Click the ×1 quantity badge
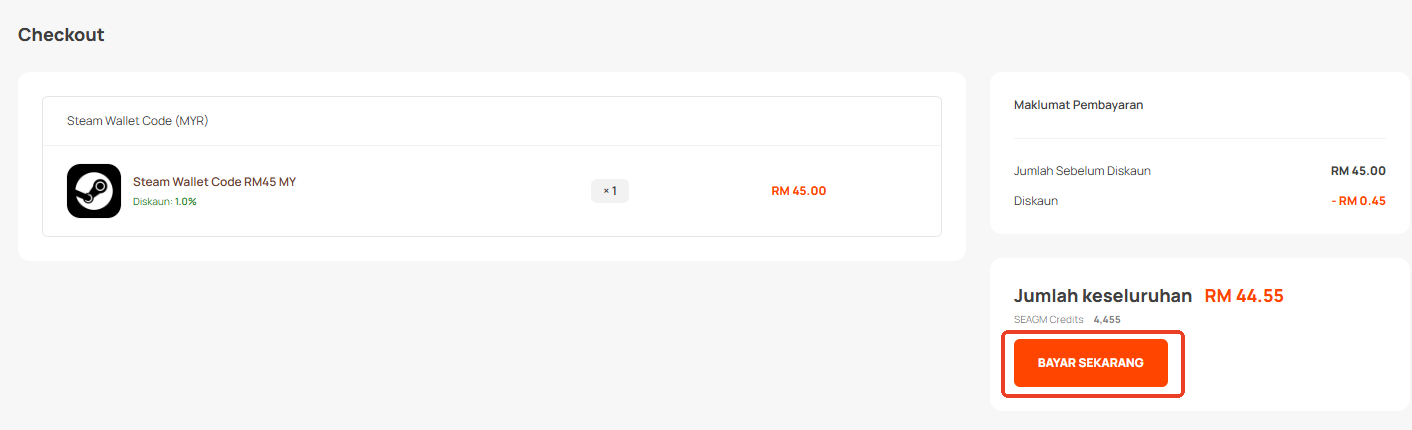Screen dimensions: 1412x430 (x=610, y=191)
